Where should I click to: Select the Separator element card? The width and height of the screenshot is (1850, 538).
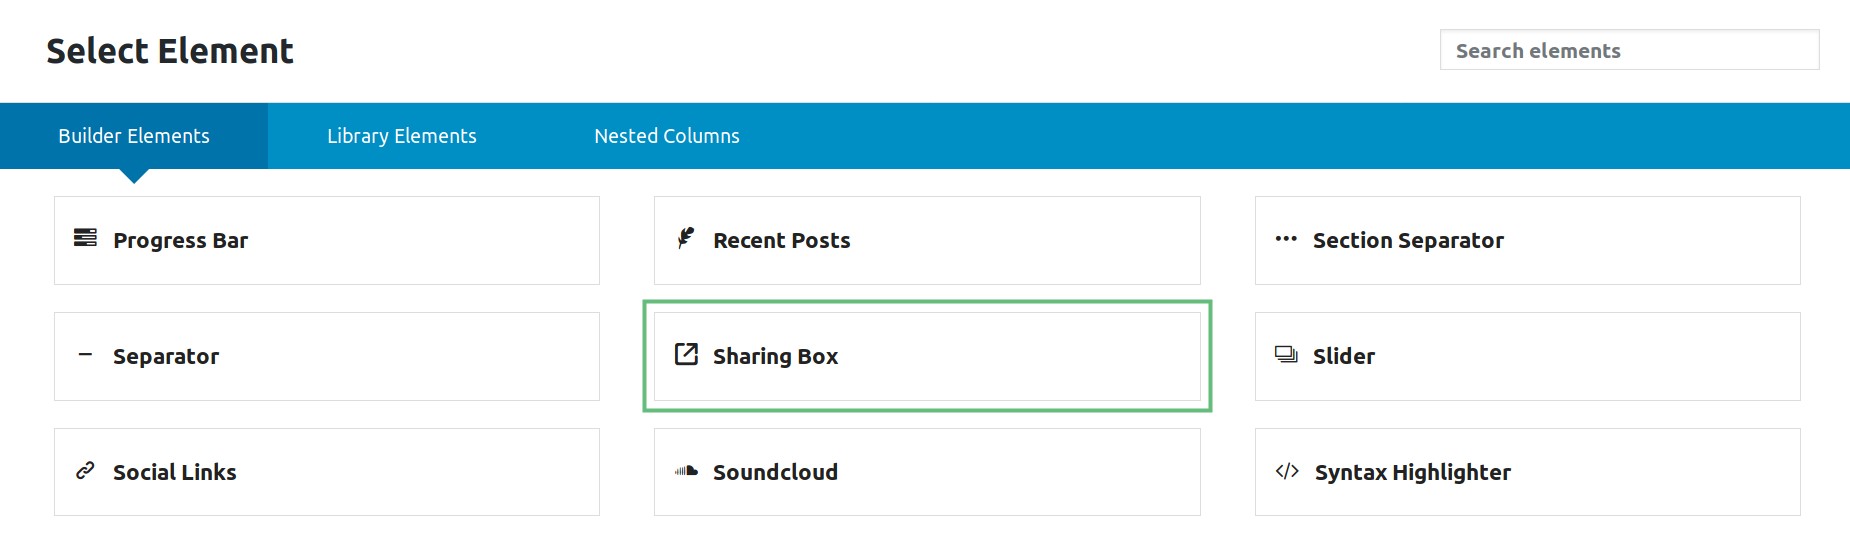327,356
